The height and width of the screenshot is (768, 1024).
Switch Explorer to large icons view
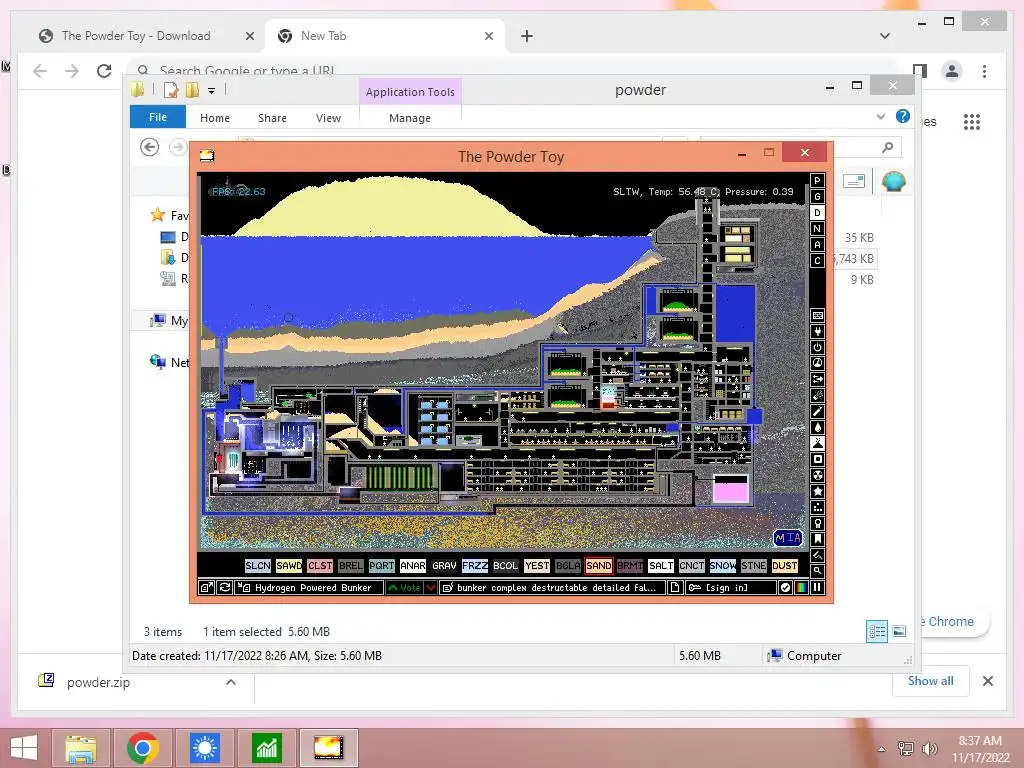(899, 632)
